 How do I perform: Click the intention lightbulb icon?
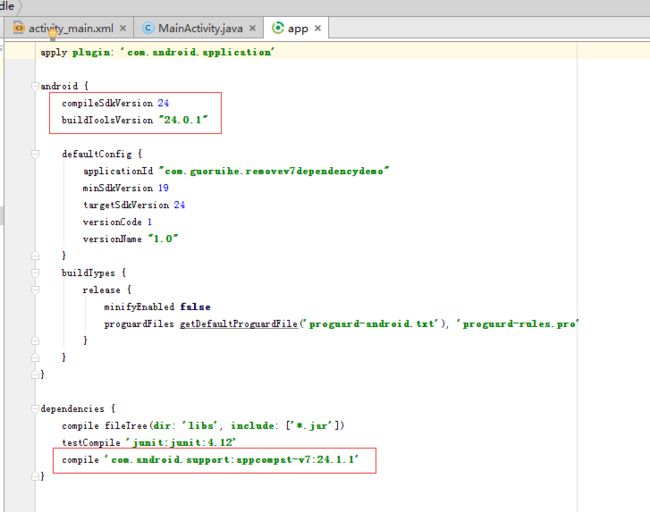tap(53, 34)
